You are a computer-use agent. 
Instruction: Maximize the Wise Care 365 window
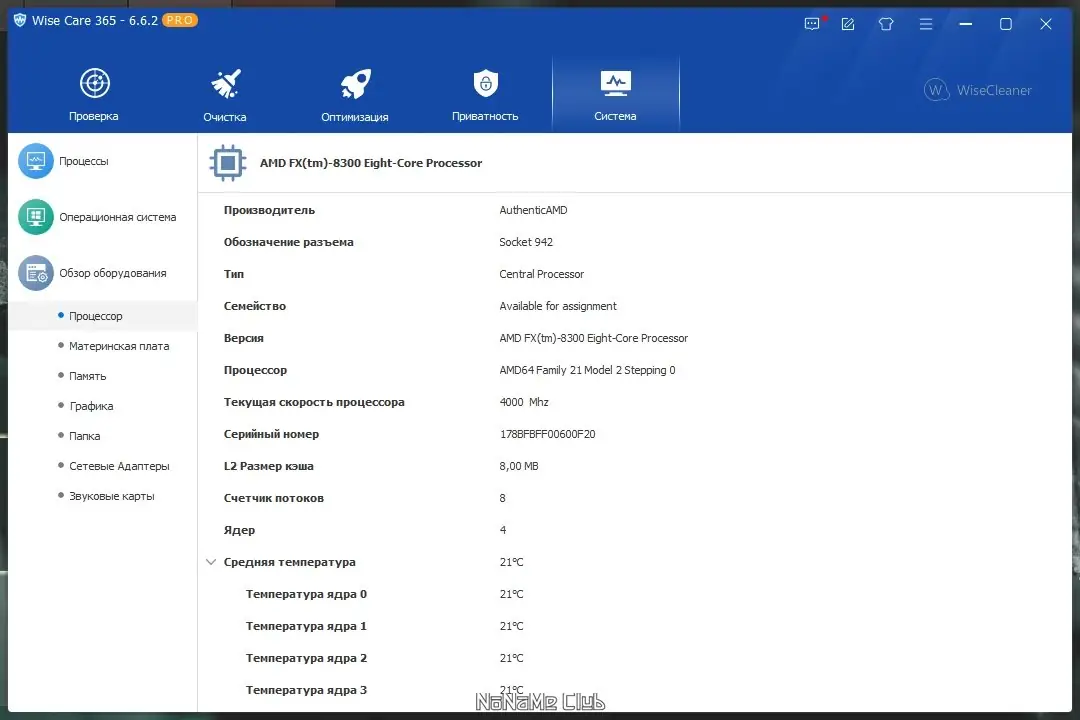pyautogui.click(x=1006, y=24)
